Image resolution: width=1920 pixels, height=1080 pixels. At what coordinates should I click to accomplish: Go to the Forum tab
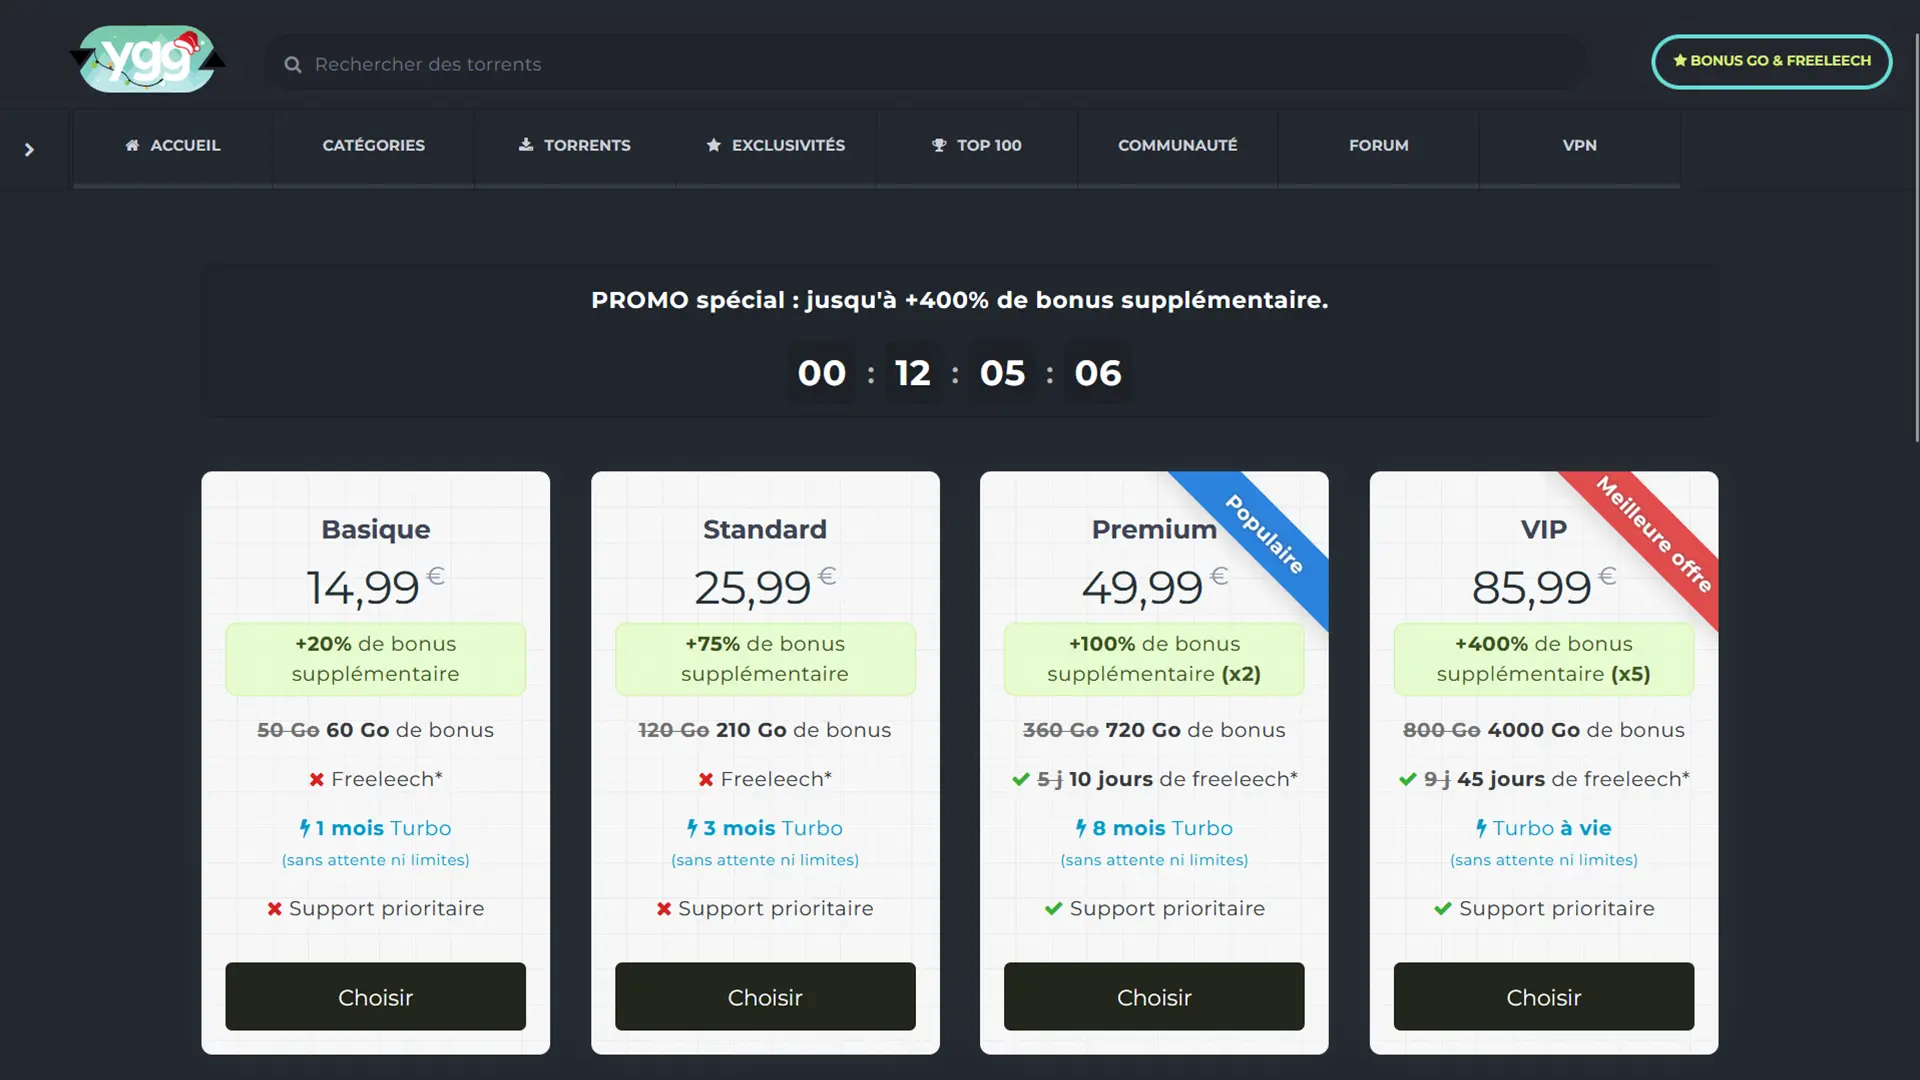coord(1379,146)
